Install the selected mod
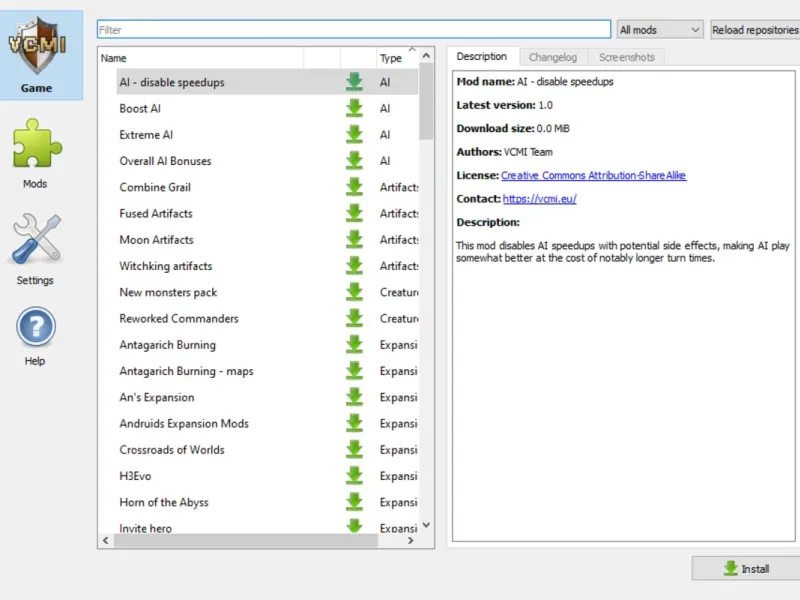 [x=746, y=568]
